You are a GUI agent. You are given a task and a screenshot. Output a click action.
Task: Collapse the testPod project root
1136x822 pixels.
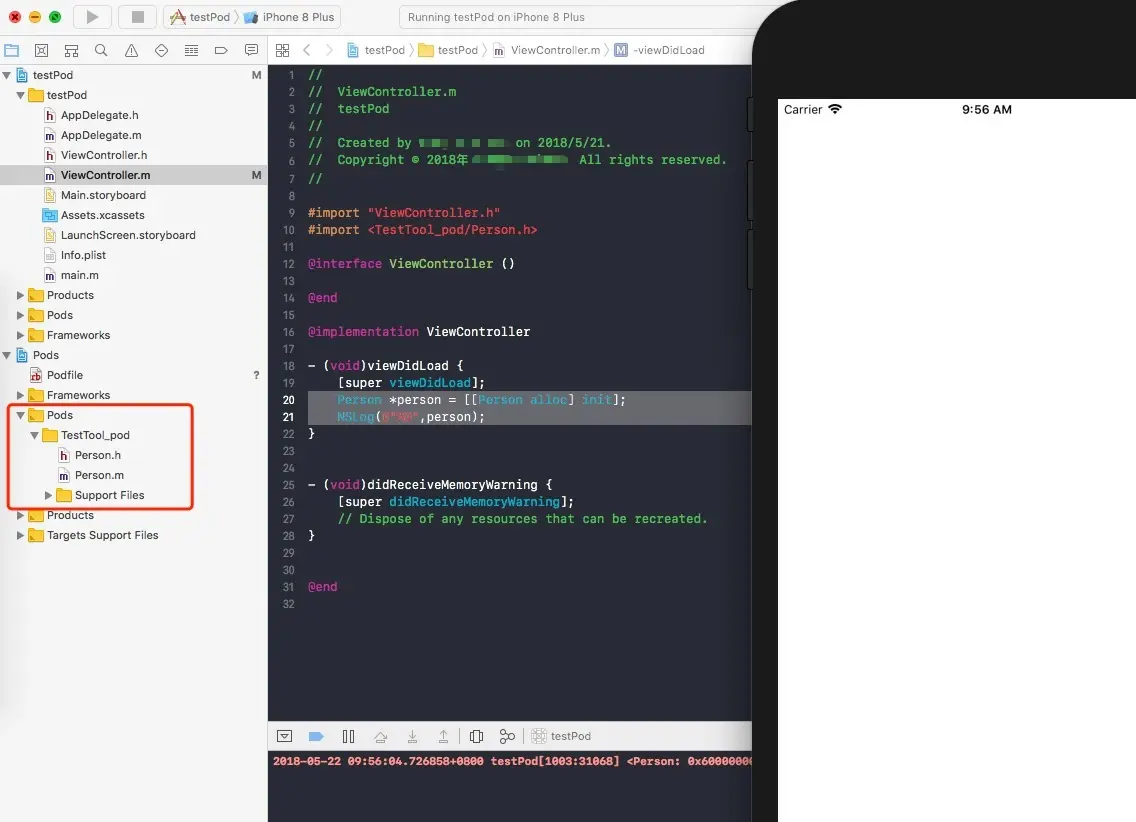(7, 75)
